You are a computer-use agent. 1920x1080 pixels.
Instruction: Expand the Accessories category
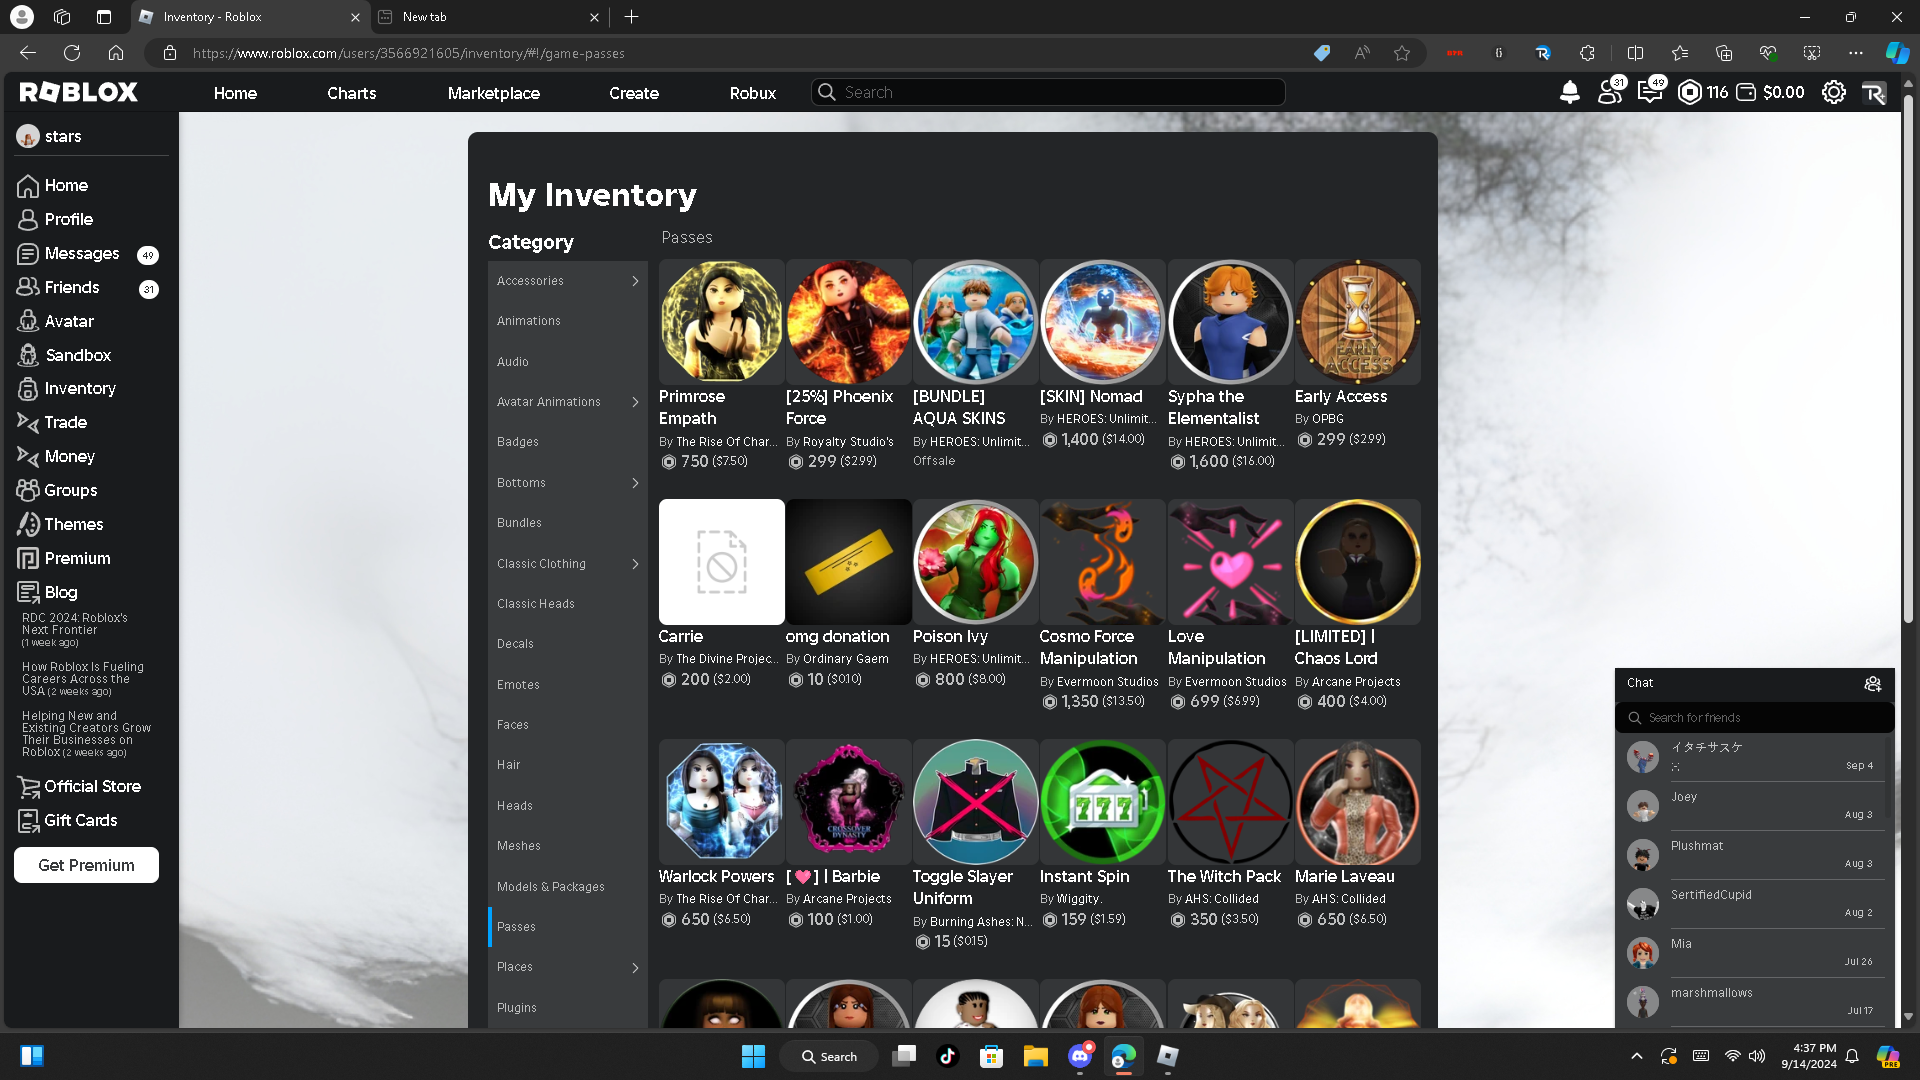(x=635, y=281)
